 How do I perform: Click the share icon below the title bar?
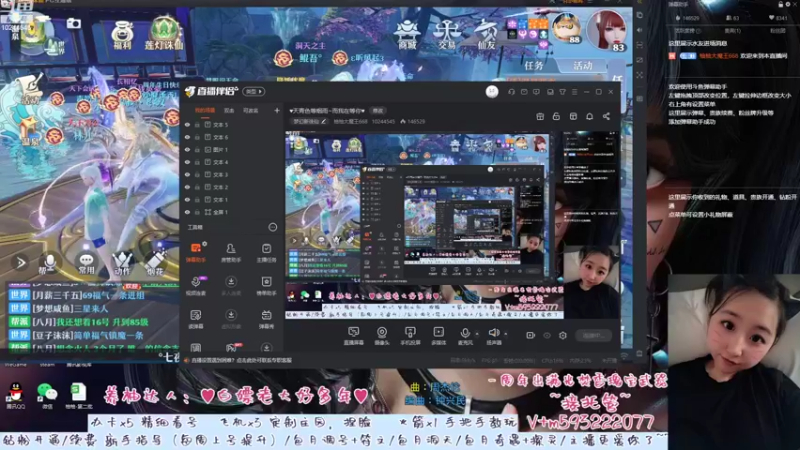click(606, 116)
